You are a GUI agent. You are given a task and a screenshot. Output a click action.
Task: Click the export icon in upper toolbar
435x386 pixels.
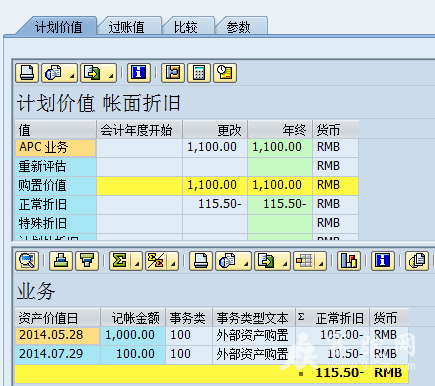tap(92, 73)
